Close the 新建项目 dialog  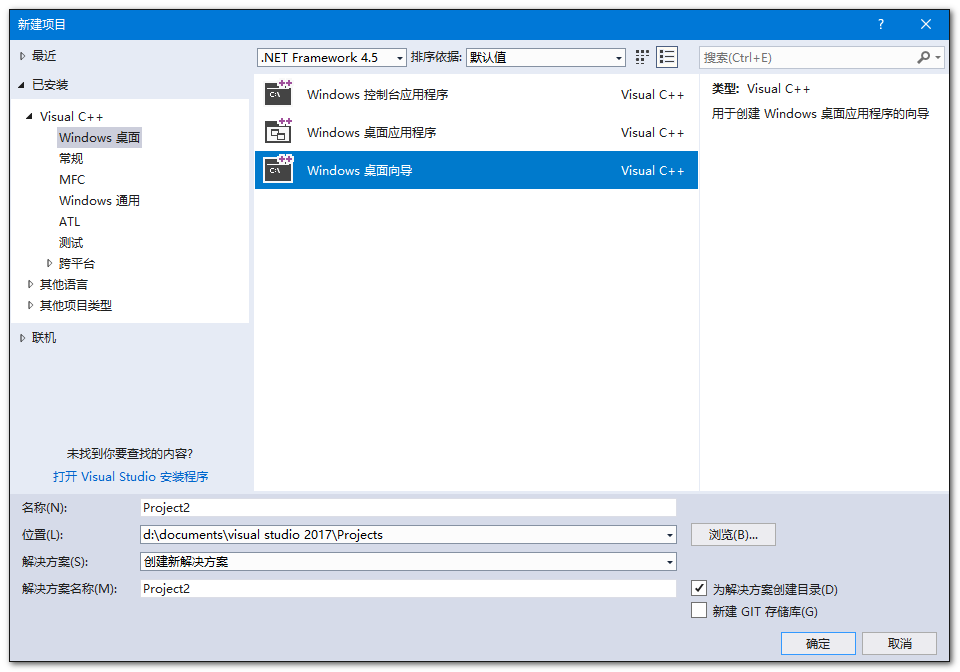pos(926,24)
